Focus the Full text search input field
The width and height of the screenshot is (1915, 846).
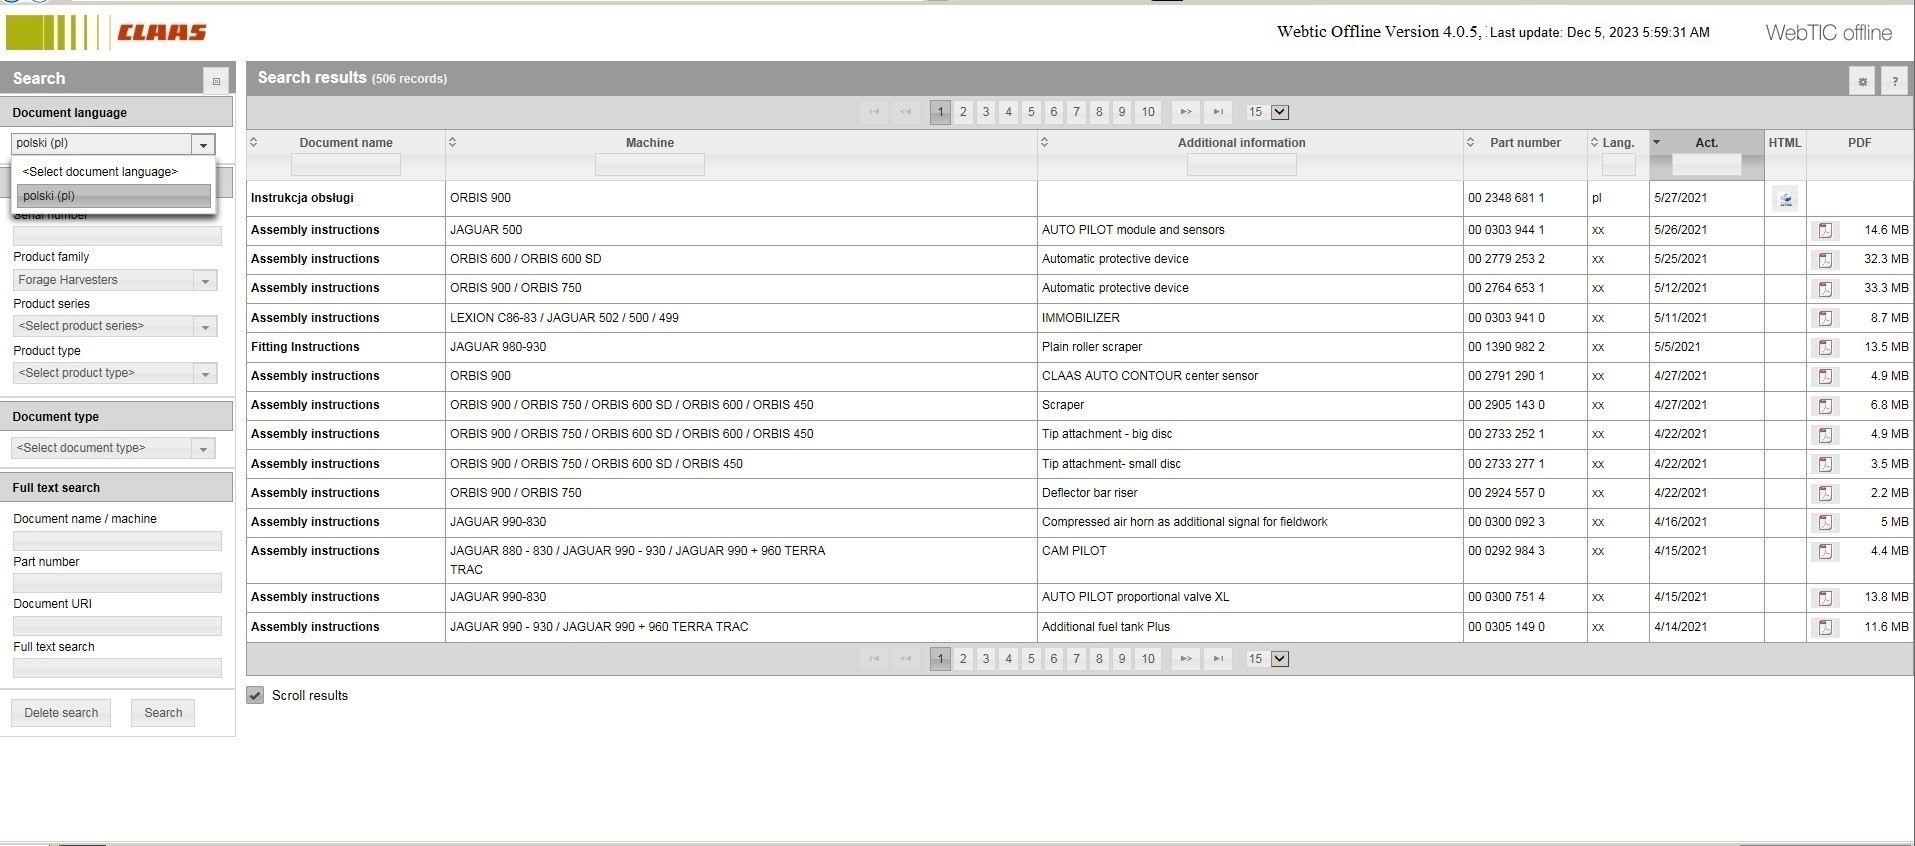pos(117,668)
